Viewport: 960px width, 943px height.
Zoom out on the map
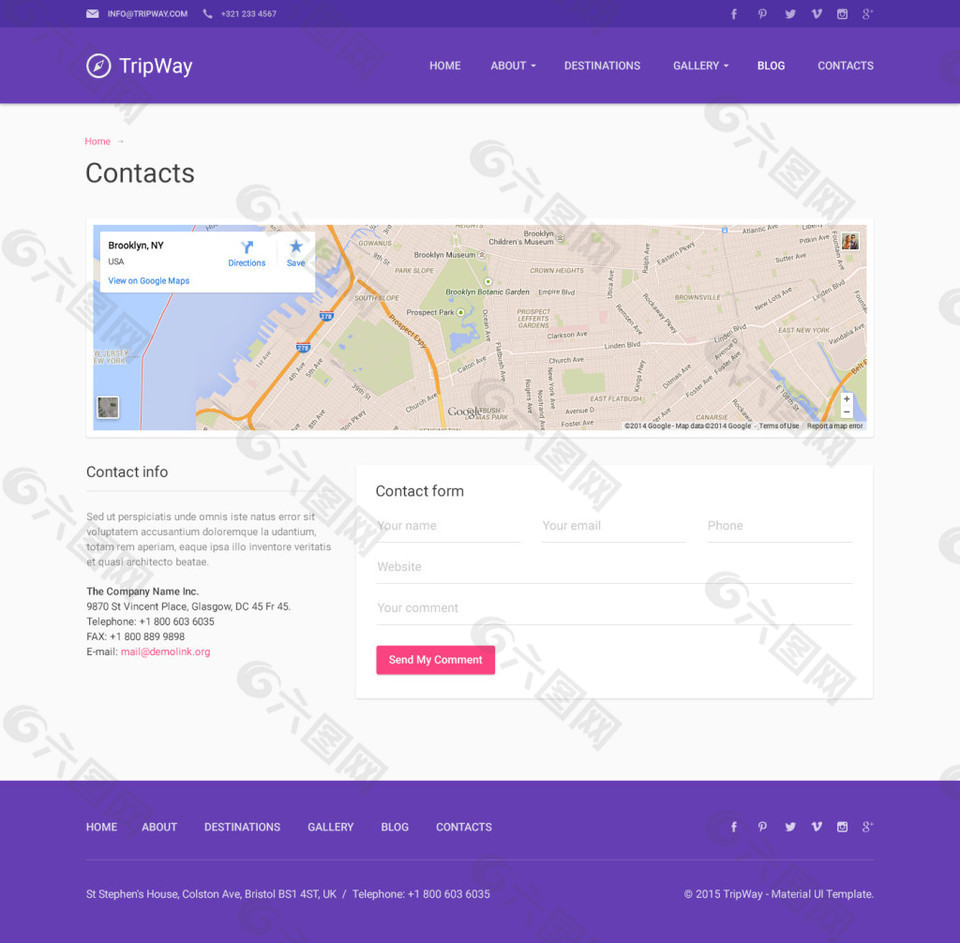click(x=846, y=412)
